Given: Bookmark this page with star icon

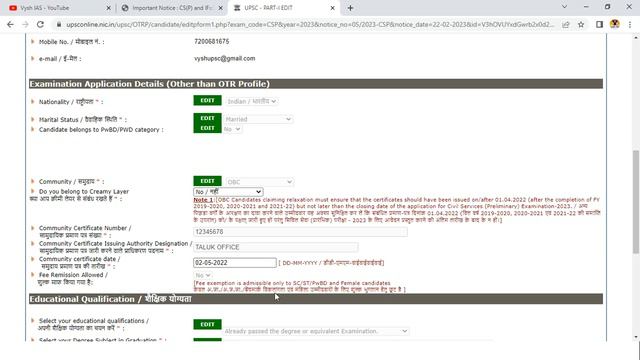Looking at the screenshot, I should coord(581,24).
